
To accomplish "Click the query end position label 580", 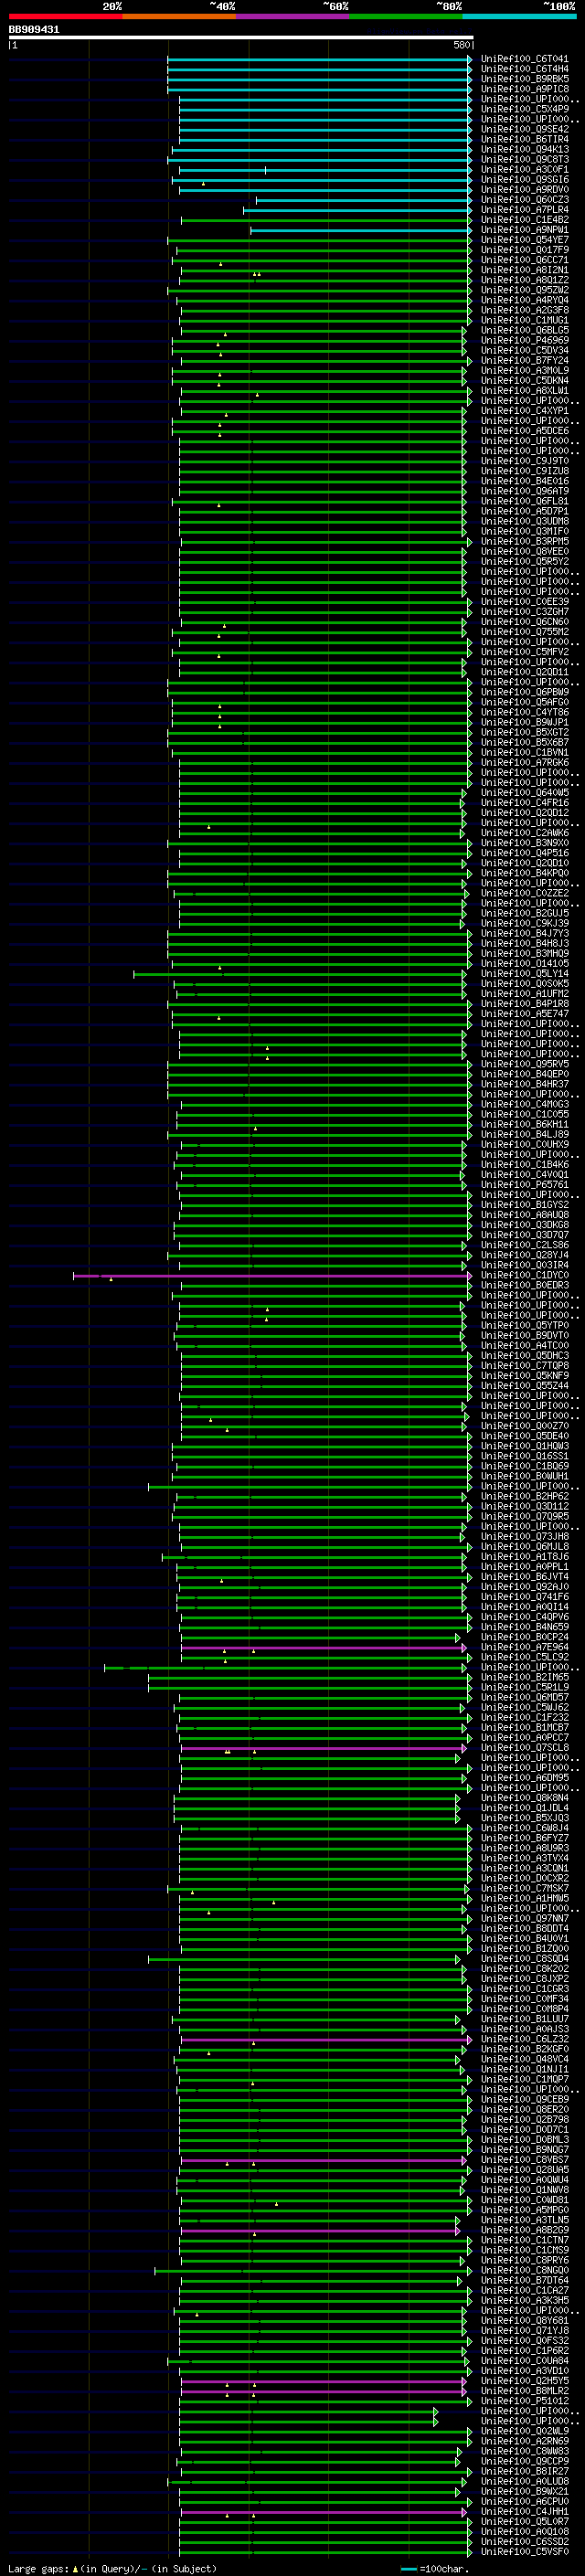I will 461,45.
